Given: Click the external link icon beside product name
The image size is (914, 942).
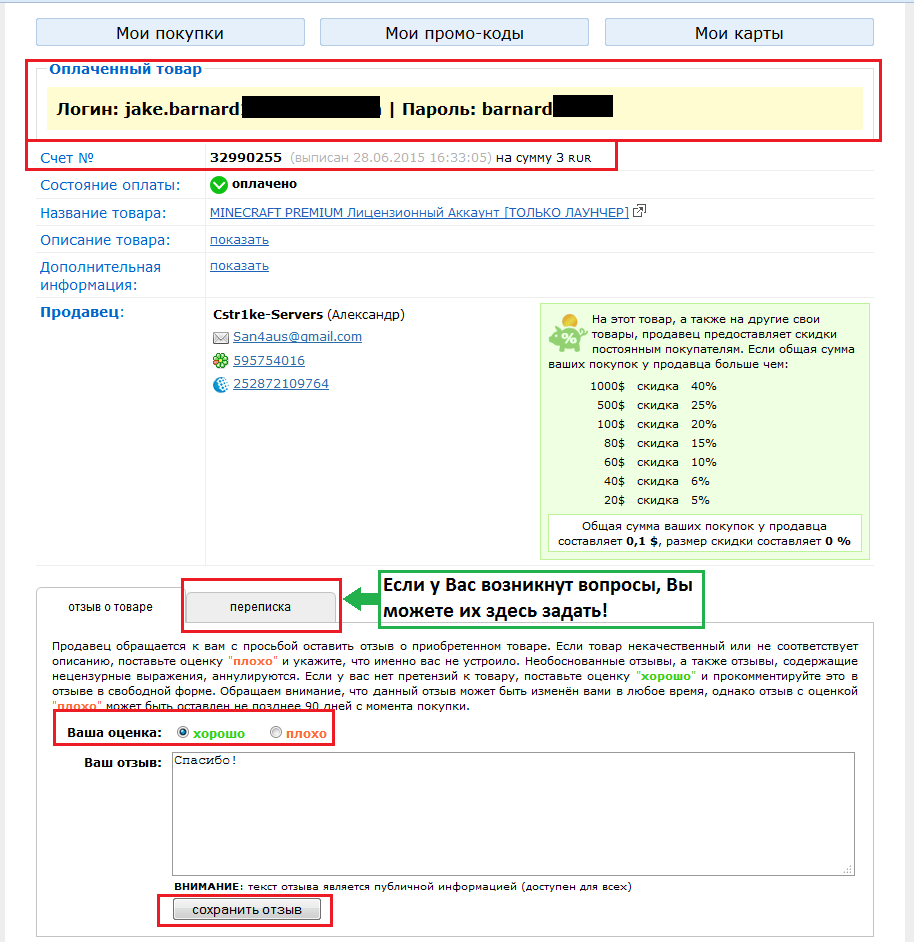Looking at the screenshot, I should coord(640,211).
